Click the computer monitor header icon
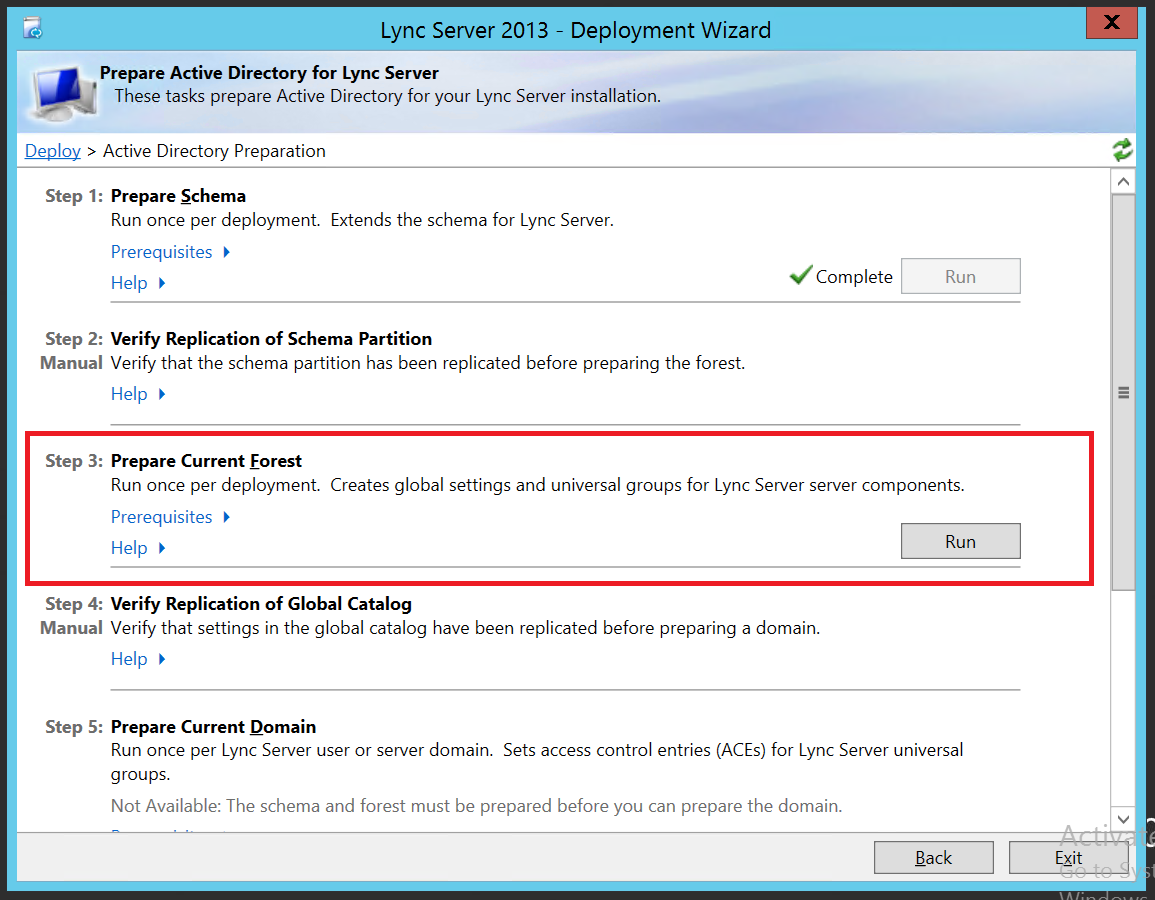This screenshot has width=1155, height=900. pyautogui.click(x=63, y=93)
